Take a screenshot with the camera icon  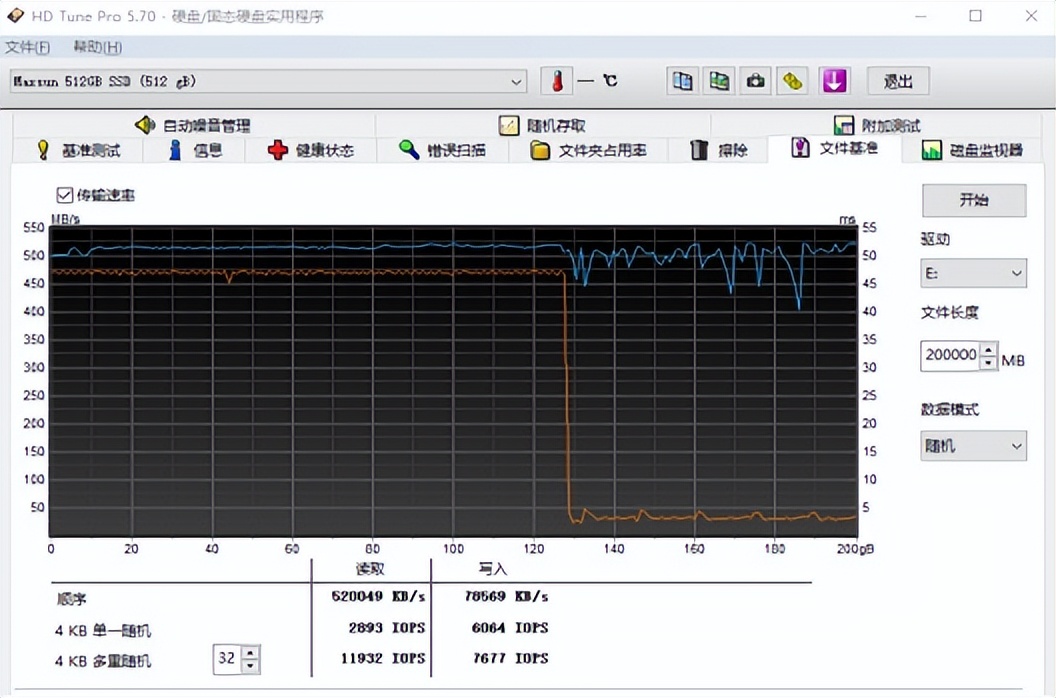[x=756, y=80]
